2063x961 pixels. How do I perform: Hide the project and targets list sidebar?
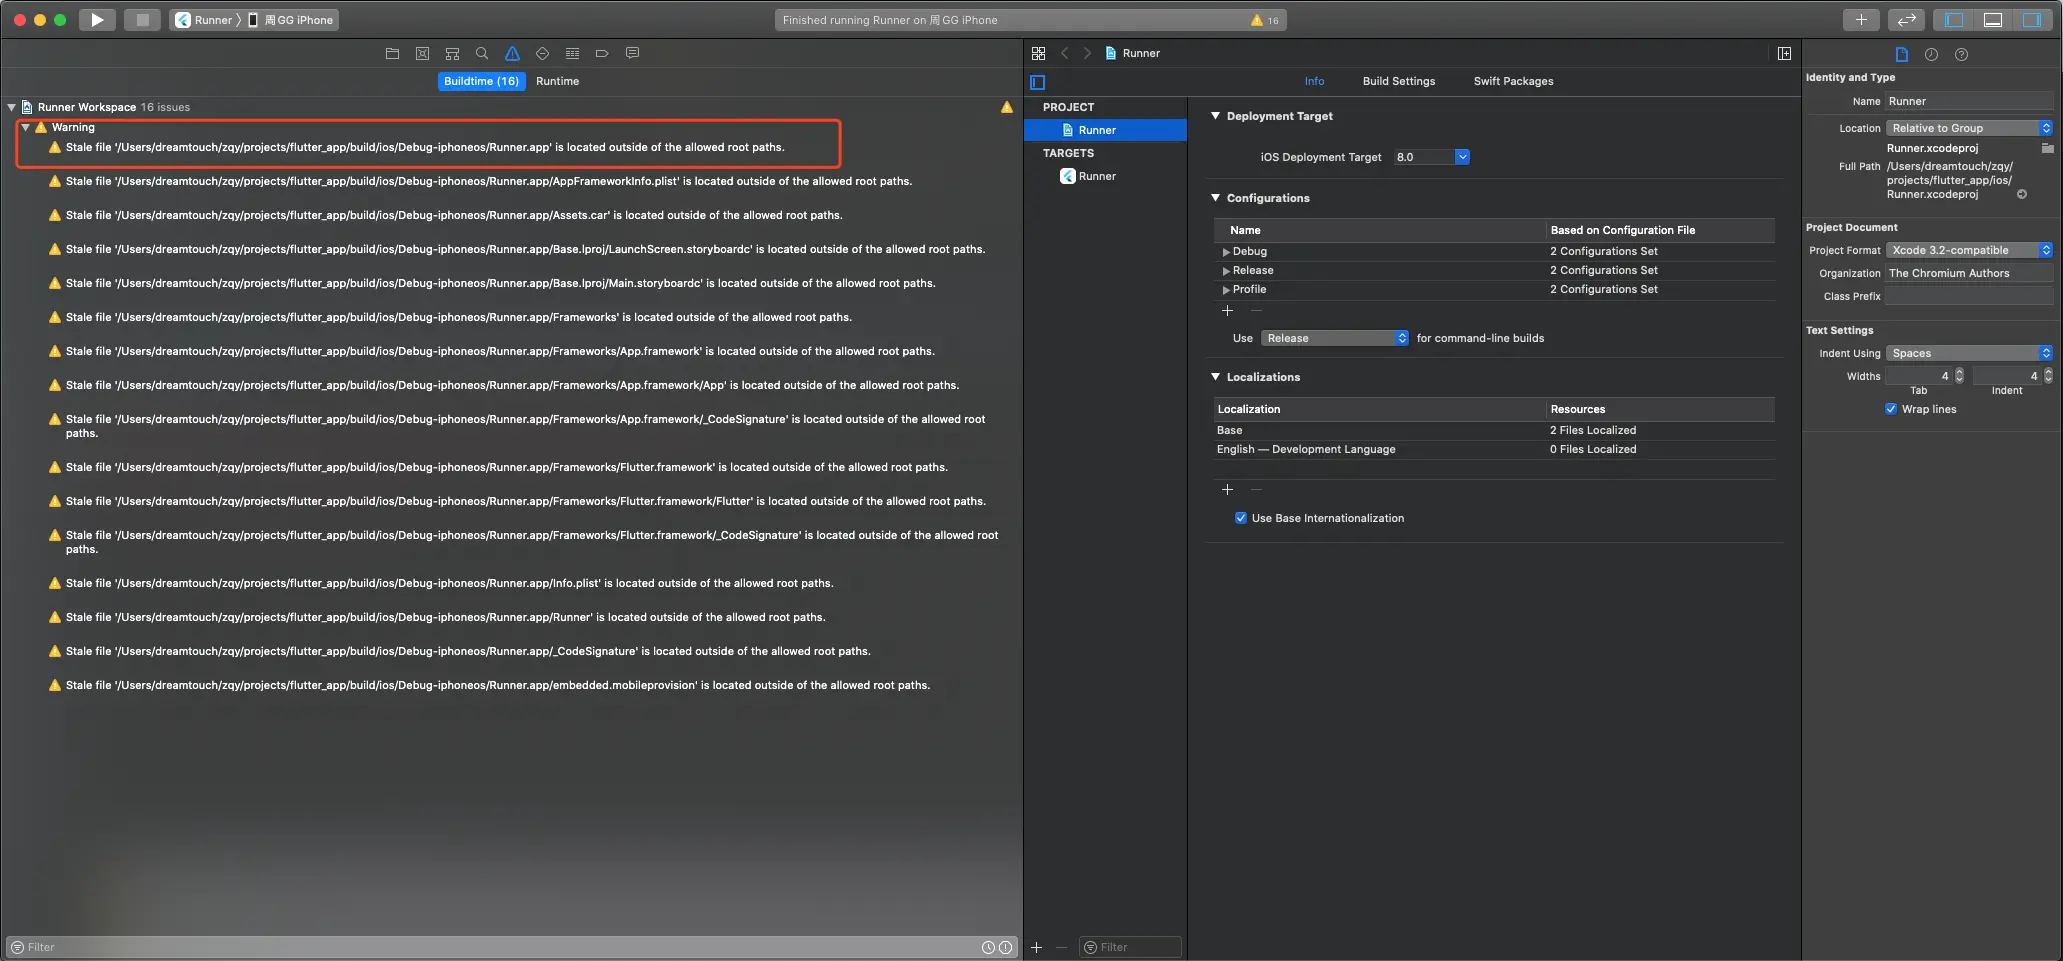tap(1038, 82)
